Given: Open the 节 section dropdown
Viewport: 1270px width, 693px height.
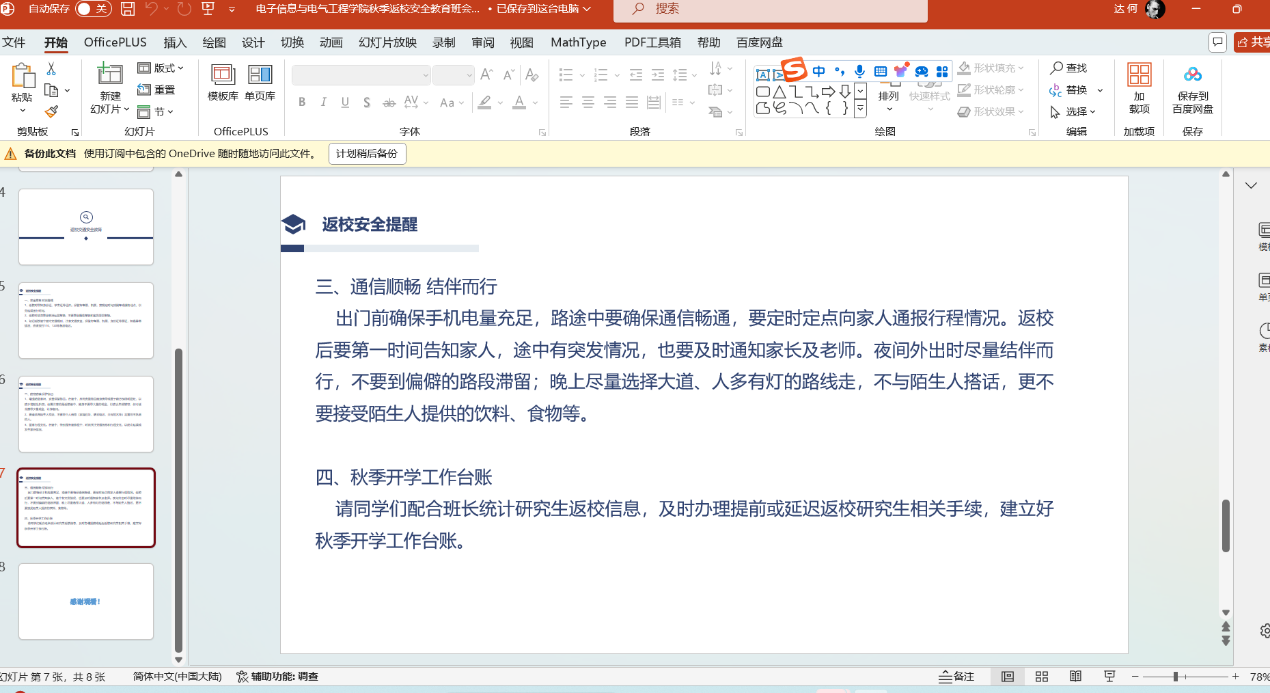Looking at the screenshot, I should [156, 112].
